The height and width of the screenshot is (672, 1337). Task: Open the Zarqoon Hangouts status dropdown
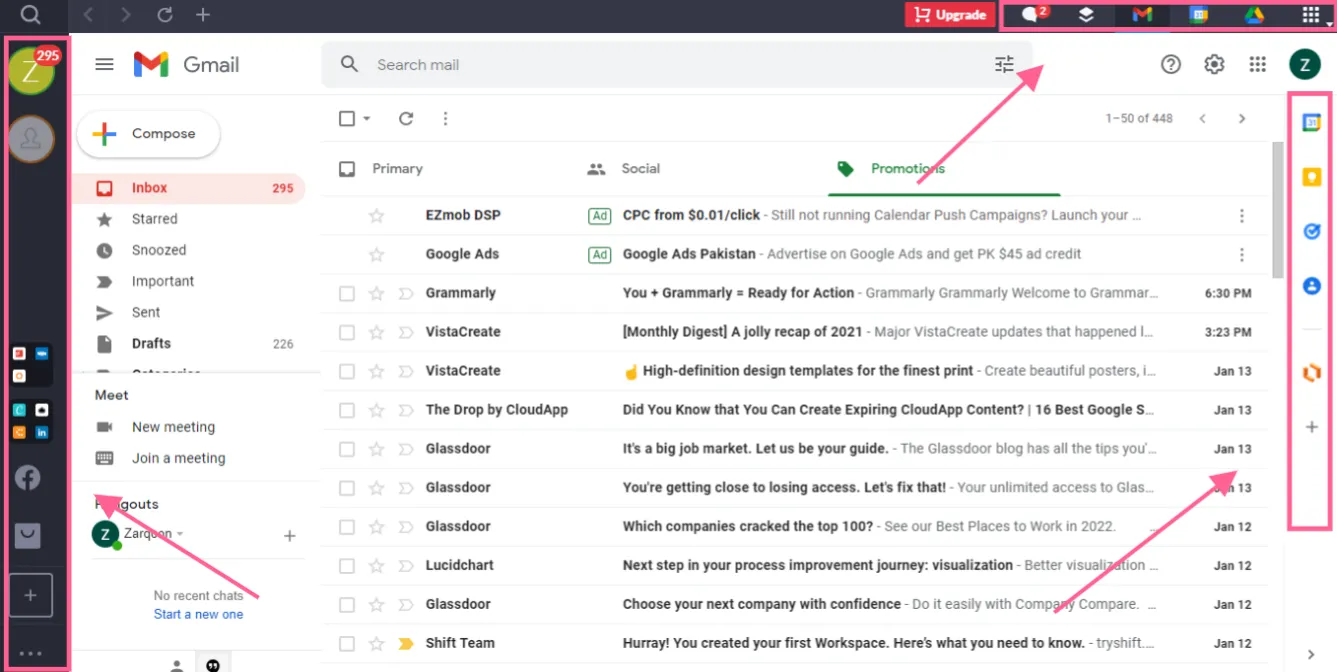180,534
